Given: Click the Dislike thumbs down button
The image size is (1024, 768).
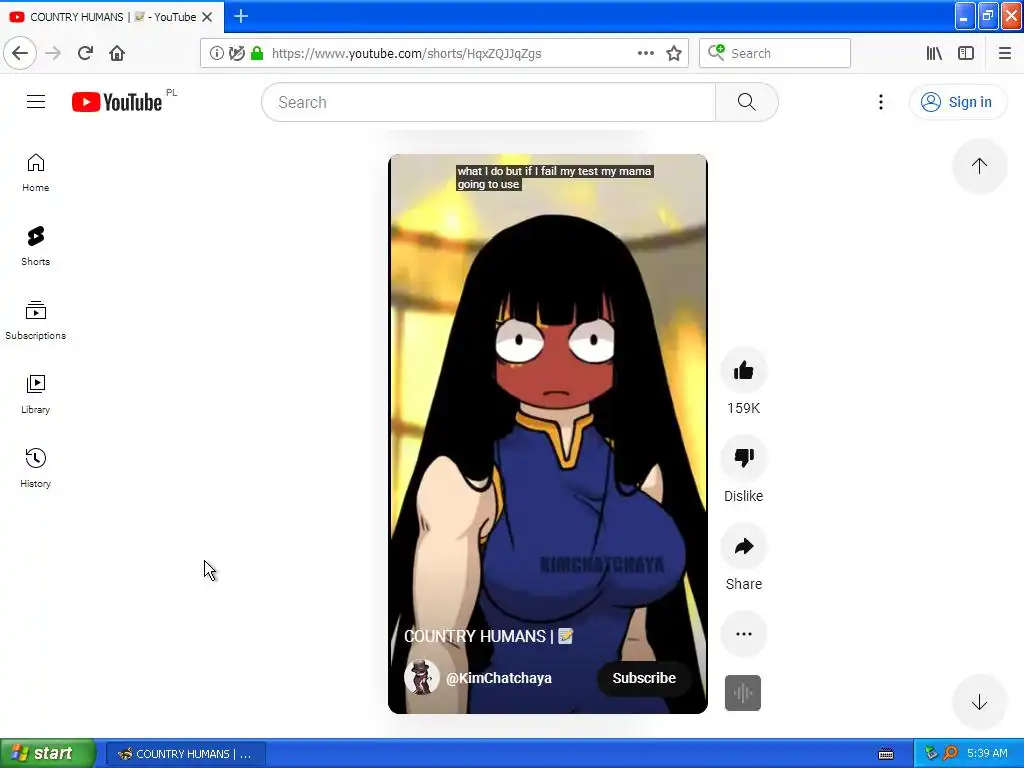Looking at the screenshot, I should (x=743, y=458).
